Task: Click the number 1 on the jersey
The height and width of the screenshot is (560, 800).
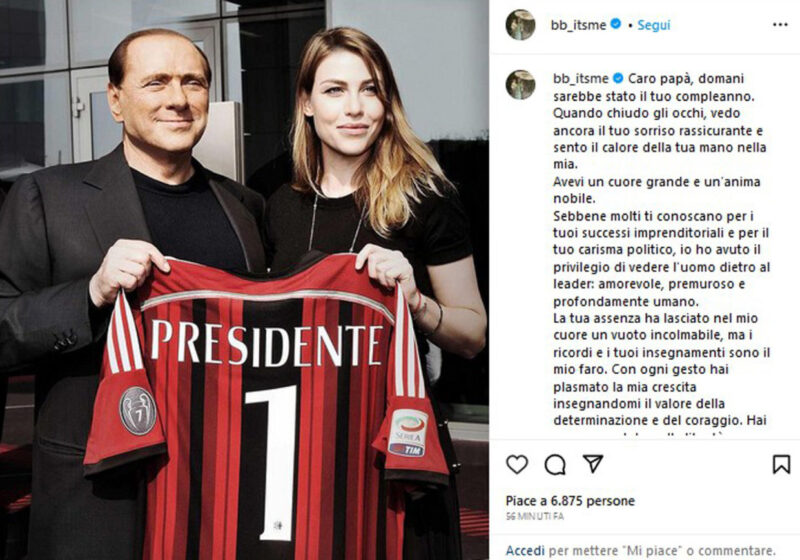Action: pos(272,463)
